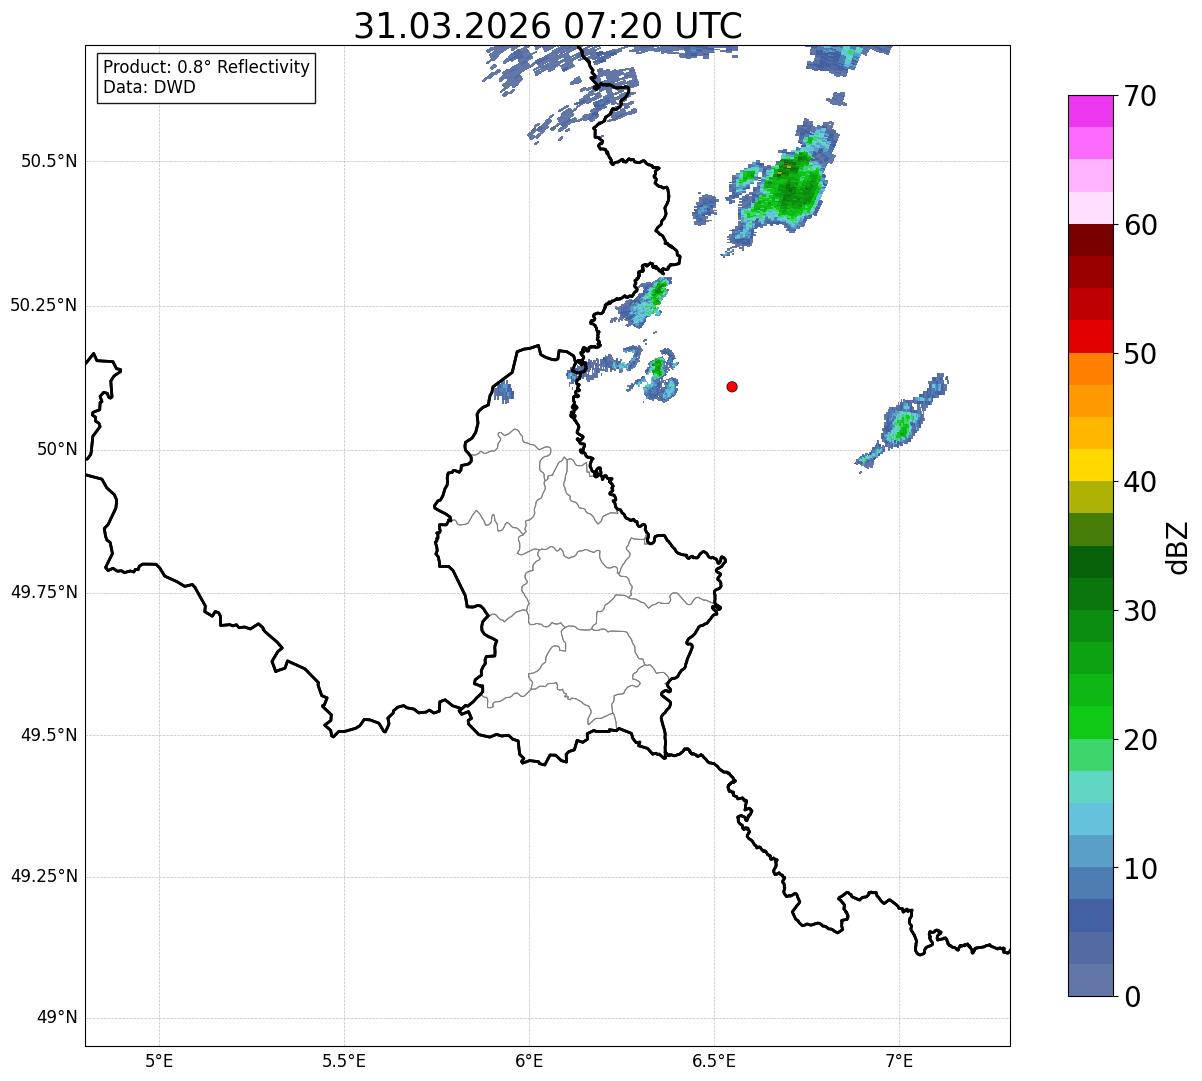Click the "dBZ" colorbar label
Viewport: 1202px width, 1081px height.
pyautogui.click(x=1178, y=546)
